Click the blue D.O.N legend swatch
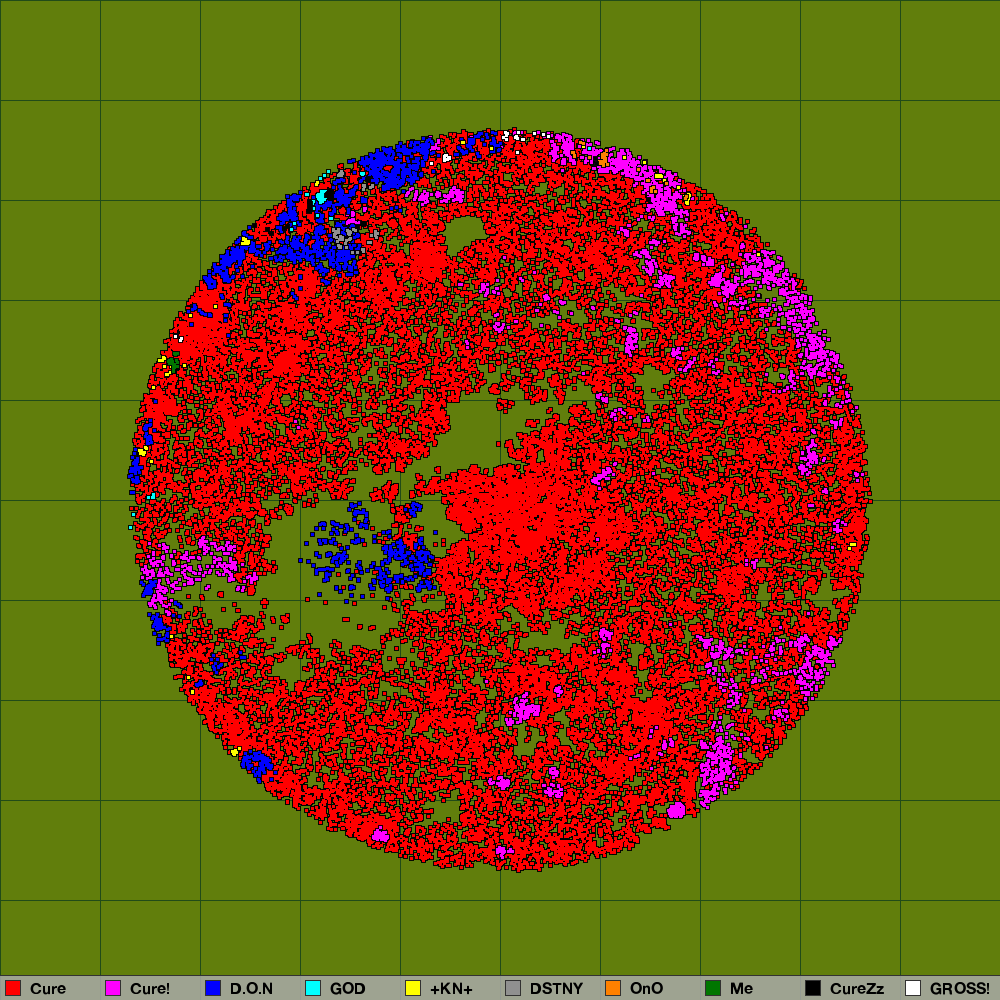Viewport: 1000px width, 1000px height. 213,988
